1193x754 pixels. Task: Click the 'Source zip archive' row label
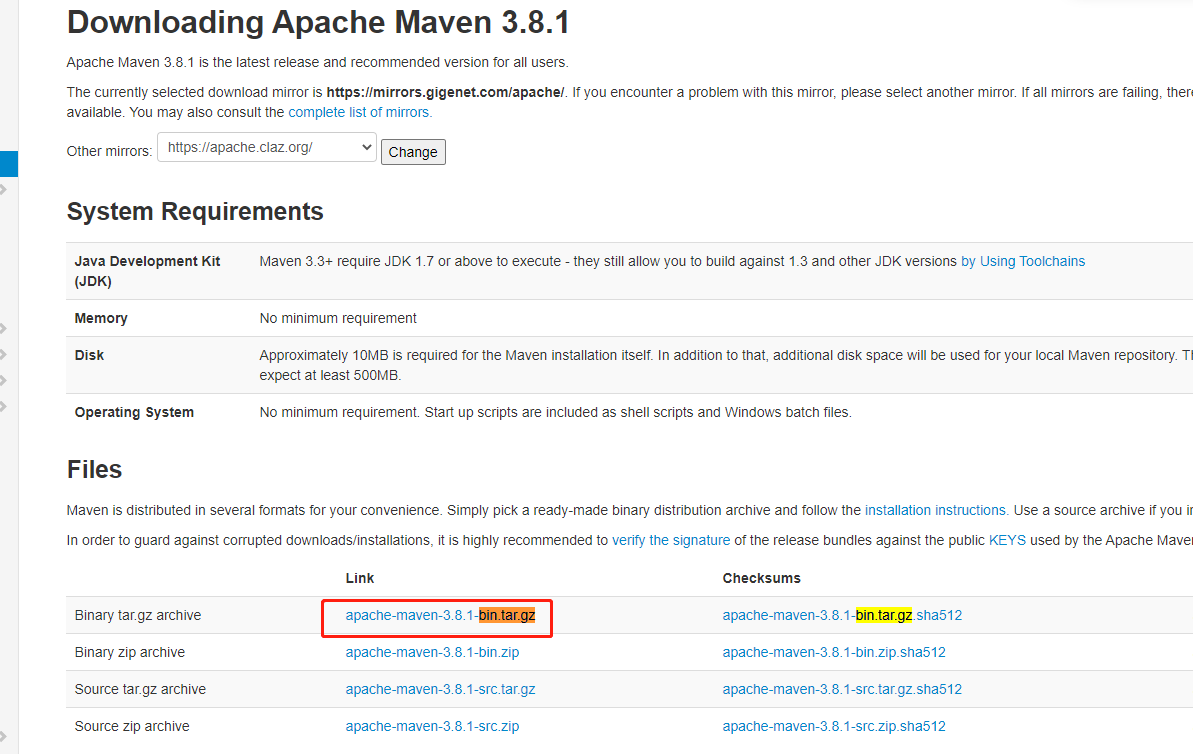tap(132, 727)
